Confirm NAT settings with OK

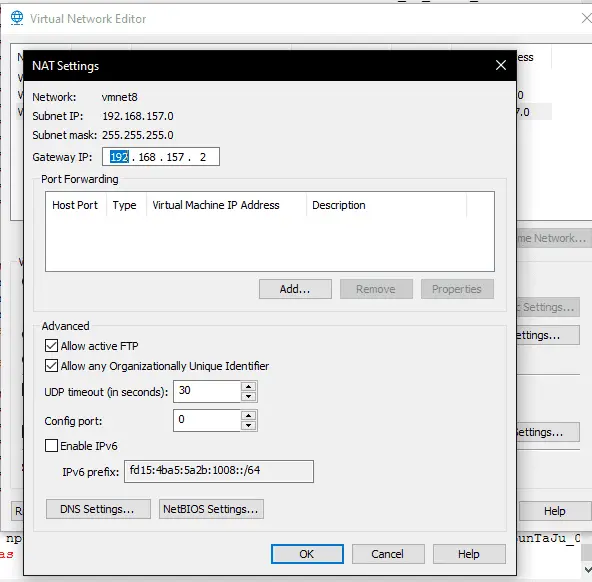point(307,554)
